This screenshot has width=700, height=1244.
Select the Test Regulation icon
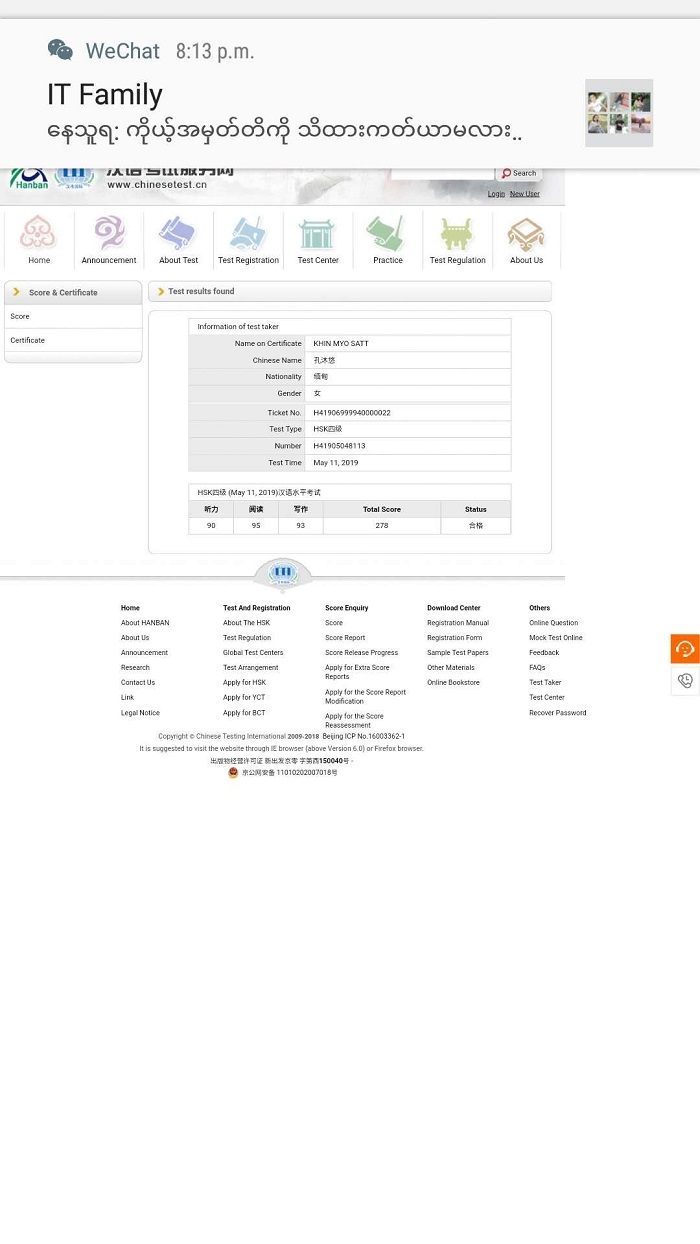(x=457, y=235)
